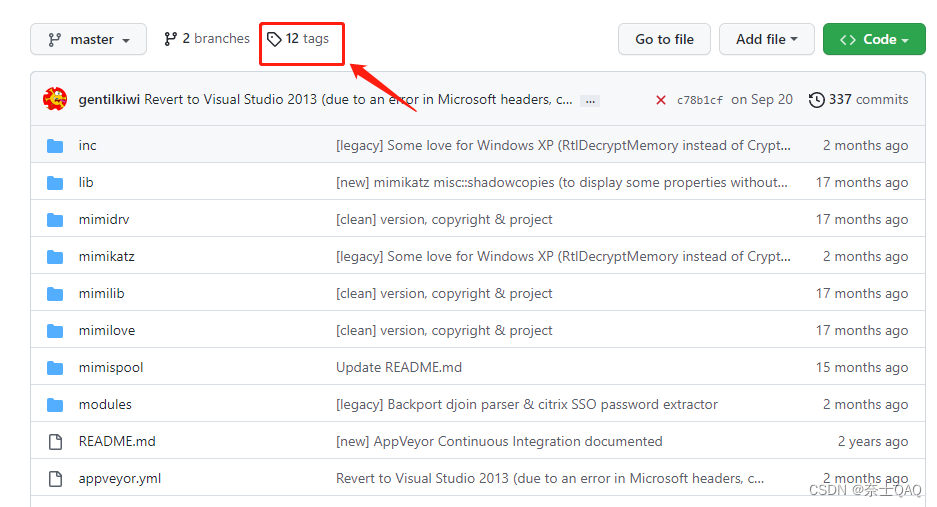Screen dimensions: 937x507
Task: Open the lib directory
Action: pyautogui.click(x=86, y=182)
